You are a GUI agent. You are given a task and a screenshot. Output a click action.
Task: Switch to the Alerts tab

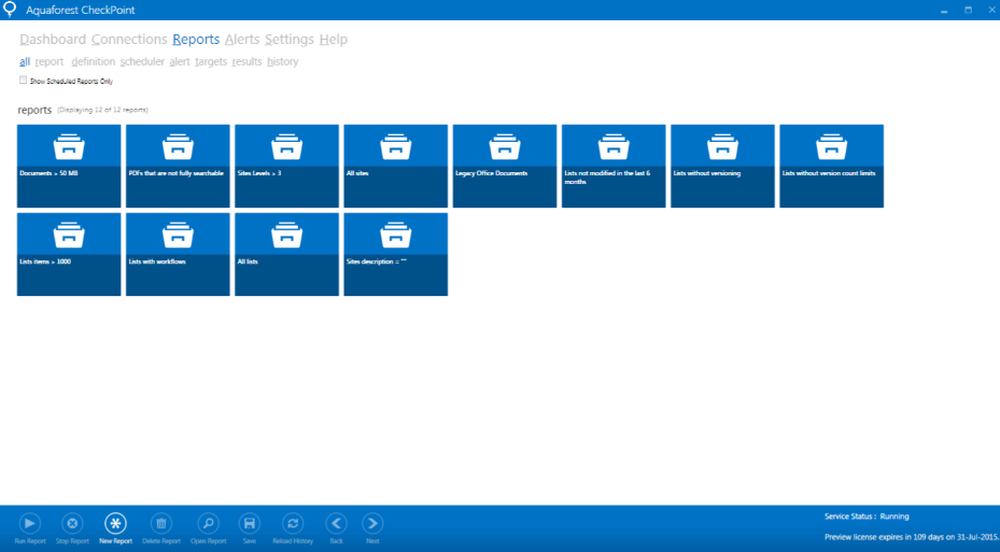coord(242,40)
